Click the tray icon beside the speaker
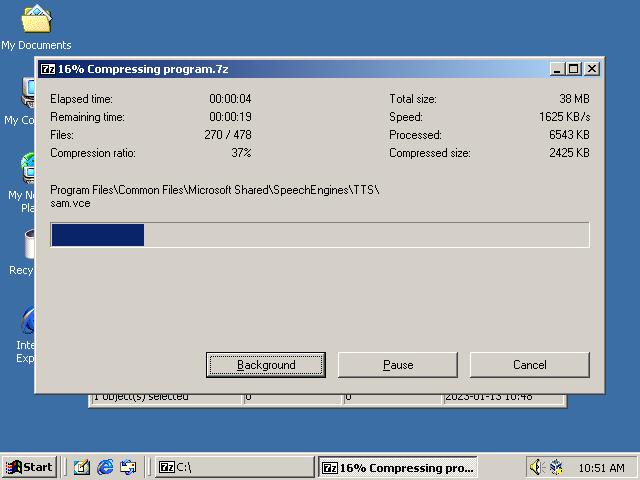Viewport: 640px width, 480px height. coord(556,467)
